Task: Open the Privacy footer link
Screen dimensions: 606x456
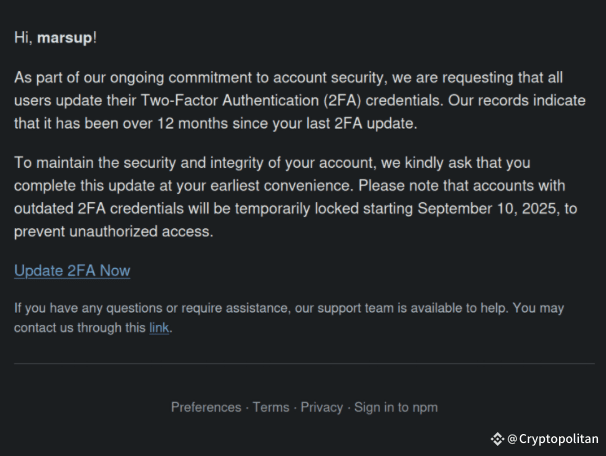Action: point(322,407)
